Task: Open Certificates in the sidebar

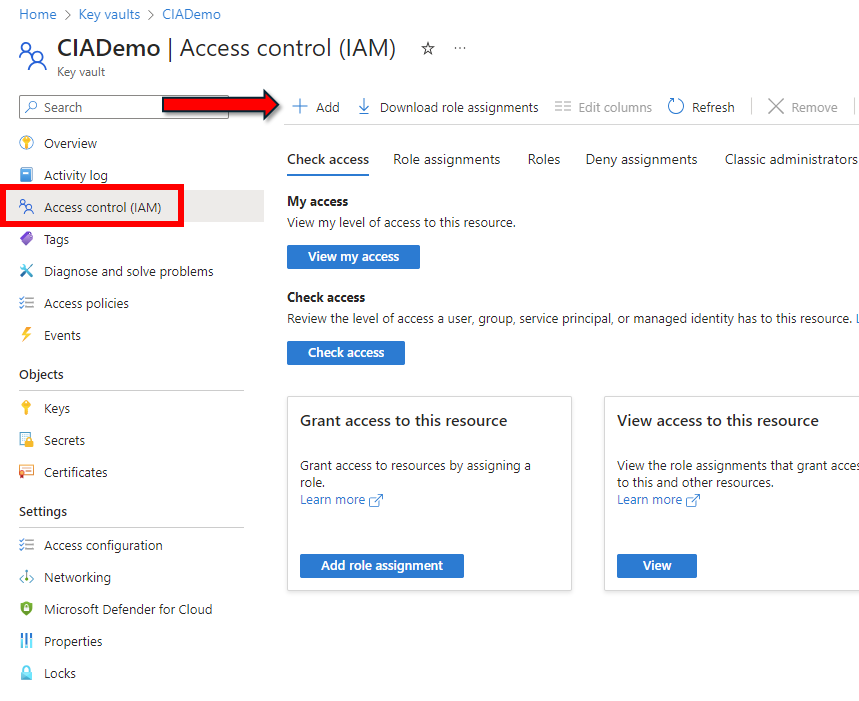Action: (75, 472)
